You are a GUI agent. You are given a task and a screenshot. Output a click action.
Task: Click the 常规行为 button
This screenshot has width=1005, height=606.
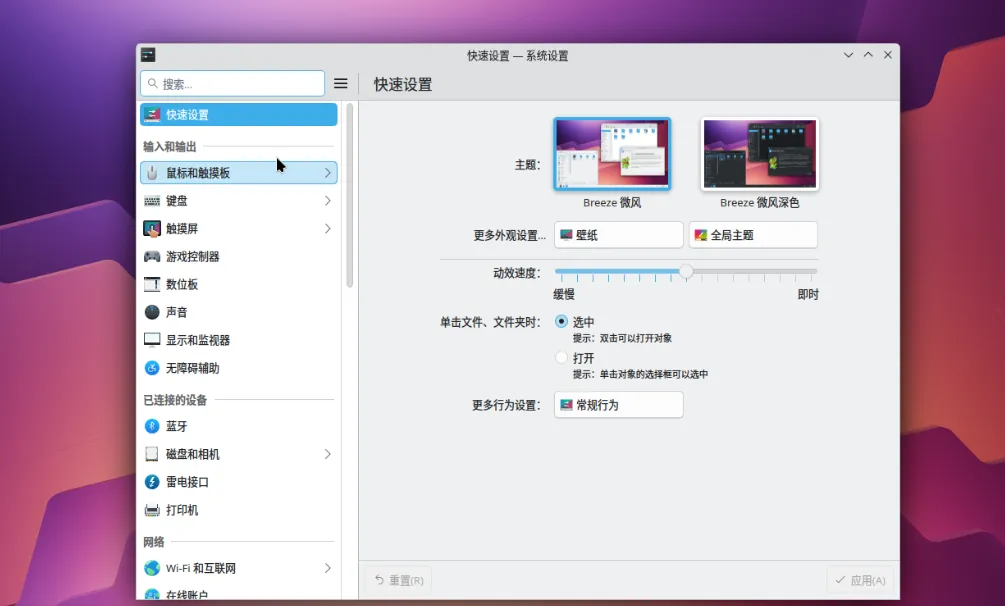pos(618,405)
